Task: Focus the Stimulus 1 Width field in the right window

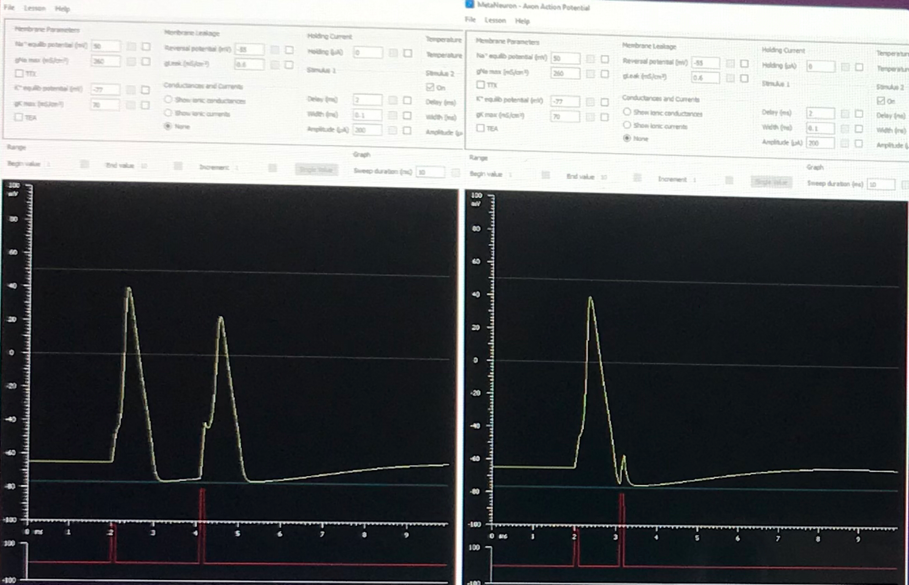Action: 820,128
